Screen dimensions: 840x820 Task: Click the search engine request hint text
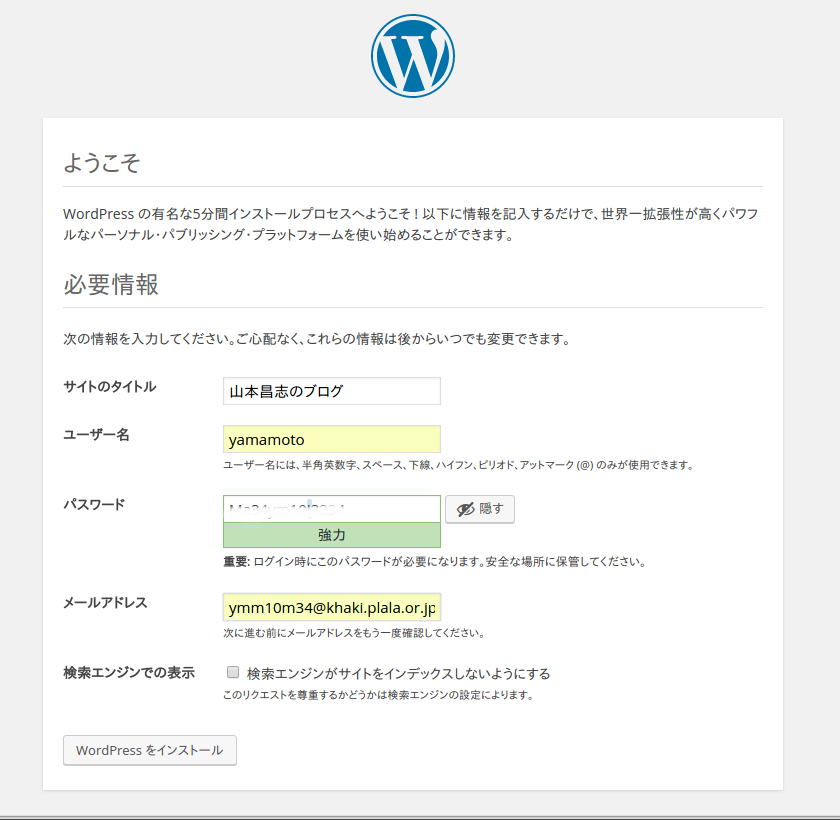(x=379, y=695)
